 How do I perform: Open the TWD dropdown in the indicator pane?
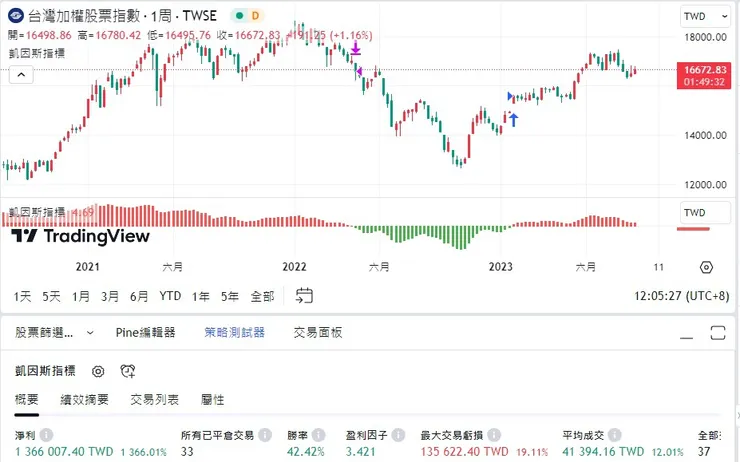click(x=705, y=212)
